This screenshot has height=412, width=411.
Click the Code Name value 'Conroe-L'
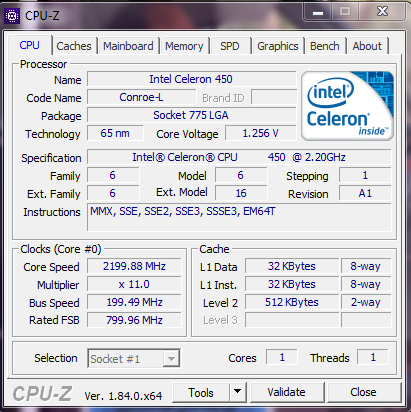pos(141,97)
